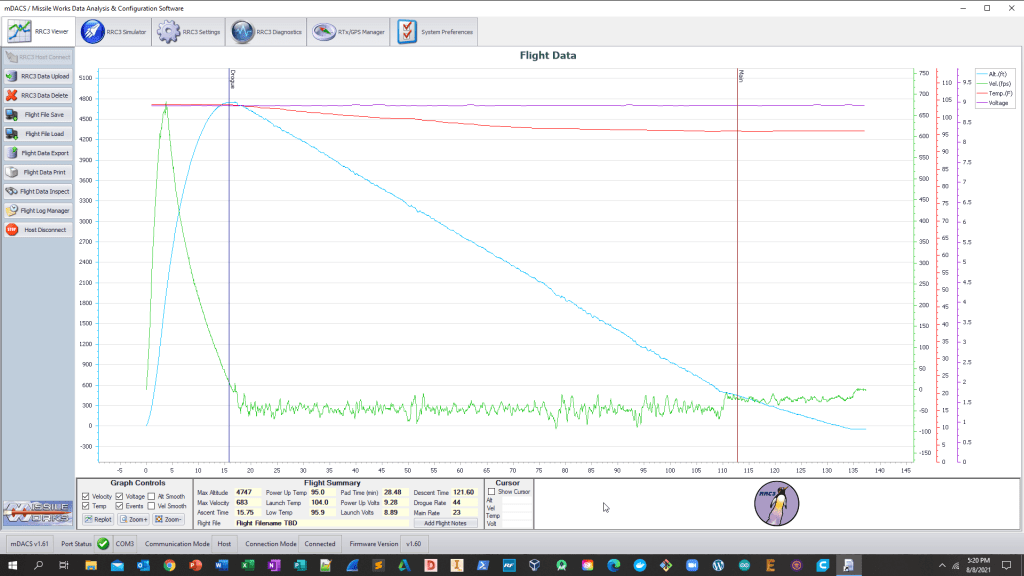This screenshot has width=1024, height=576.
Task: Toggle the Events checkbox off
Action: point(119,506)
